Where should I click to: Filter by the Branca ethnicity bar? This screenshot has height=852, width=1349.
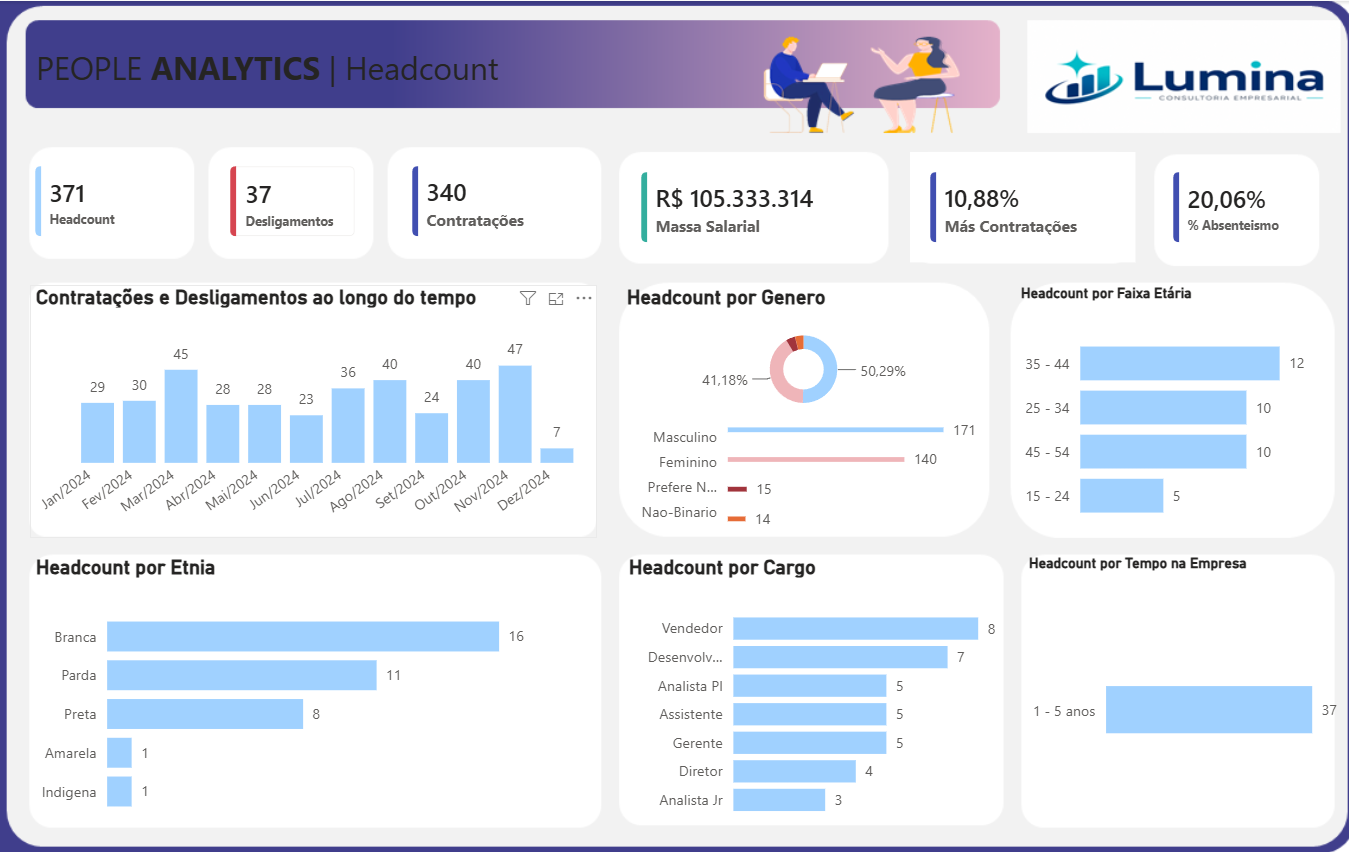(303, 637)
